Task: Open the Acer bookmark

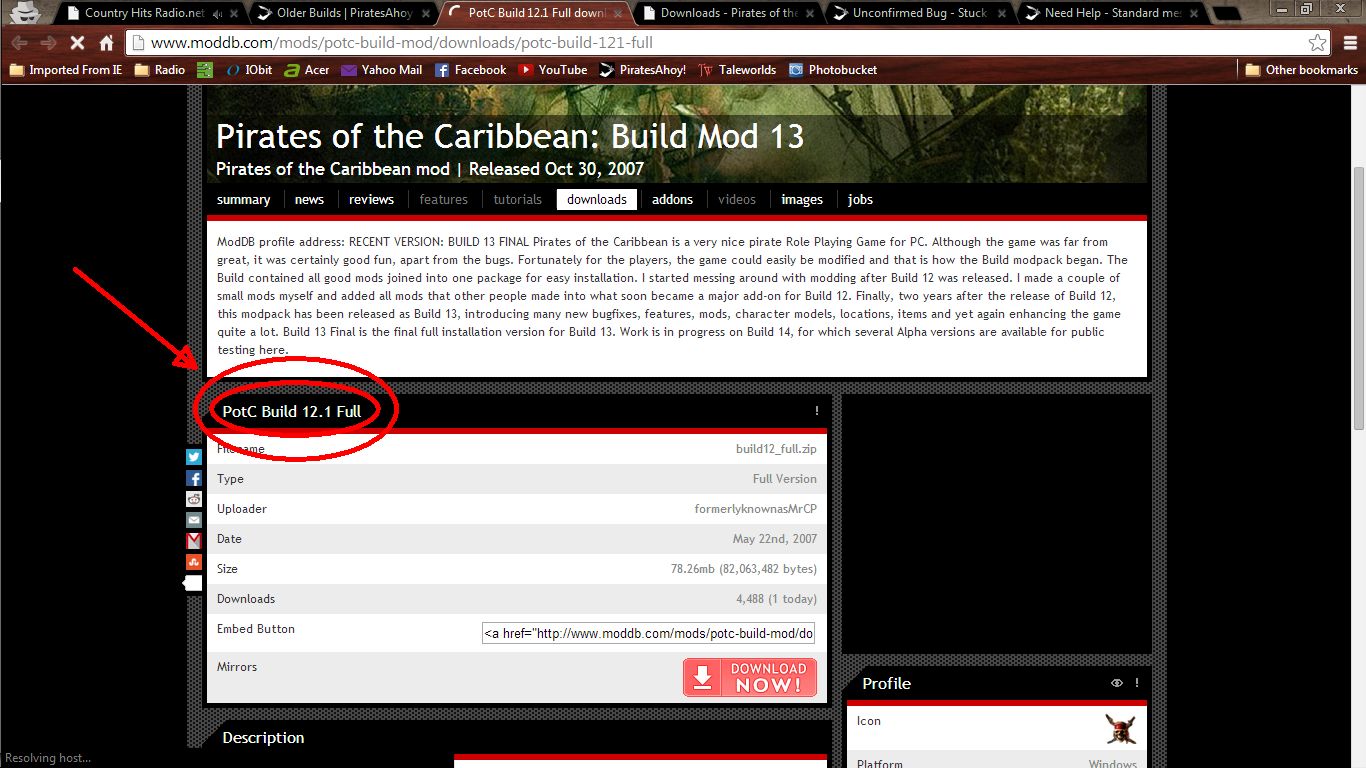Action: (306, 70)
